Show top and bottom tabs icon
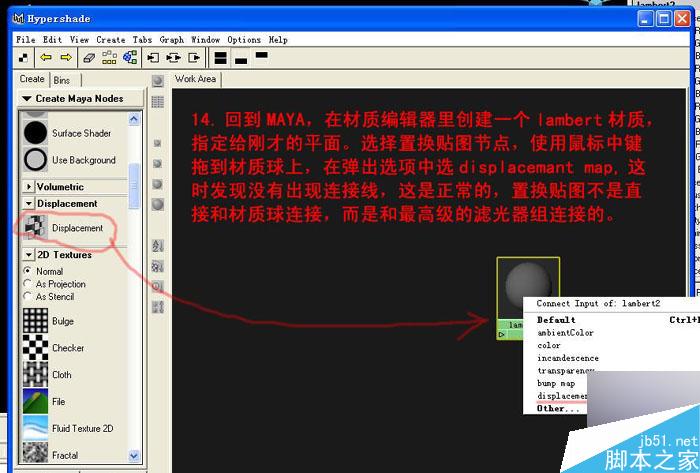 pos(221,58)
